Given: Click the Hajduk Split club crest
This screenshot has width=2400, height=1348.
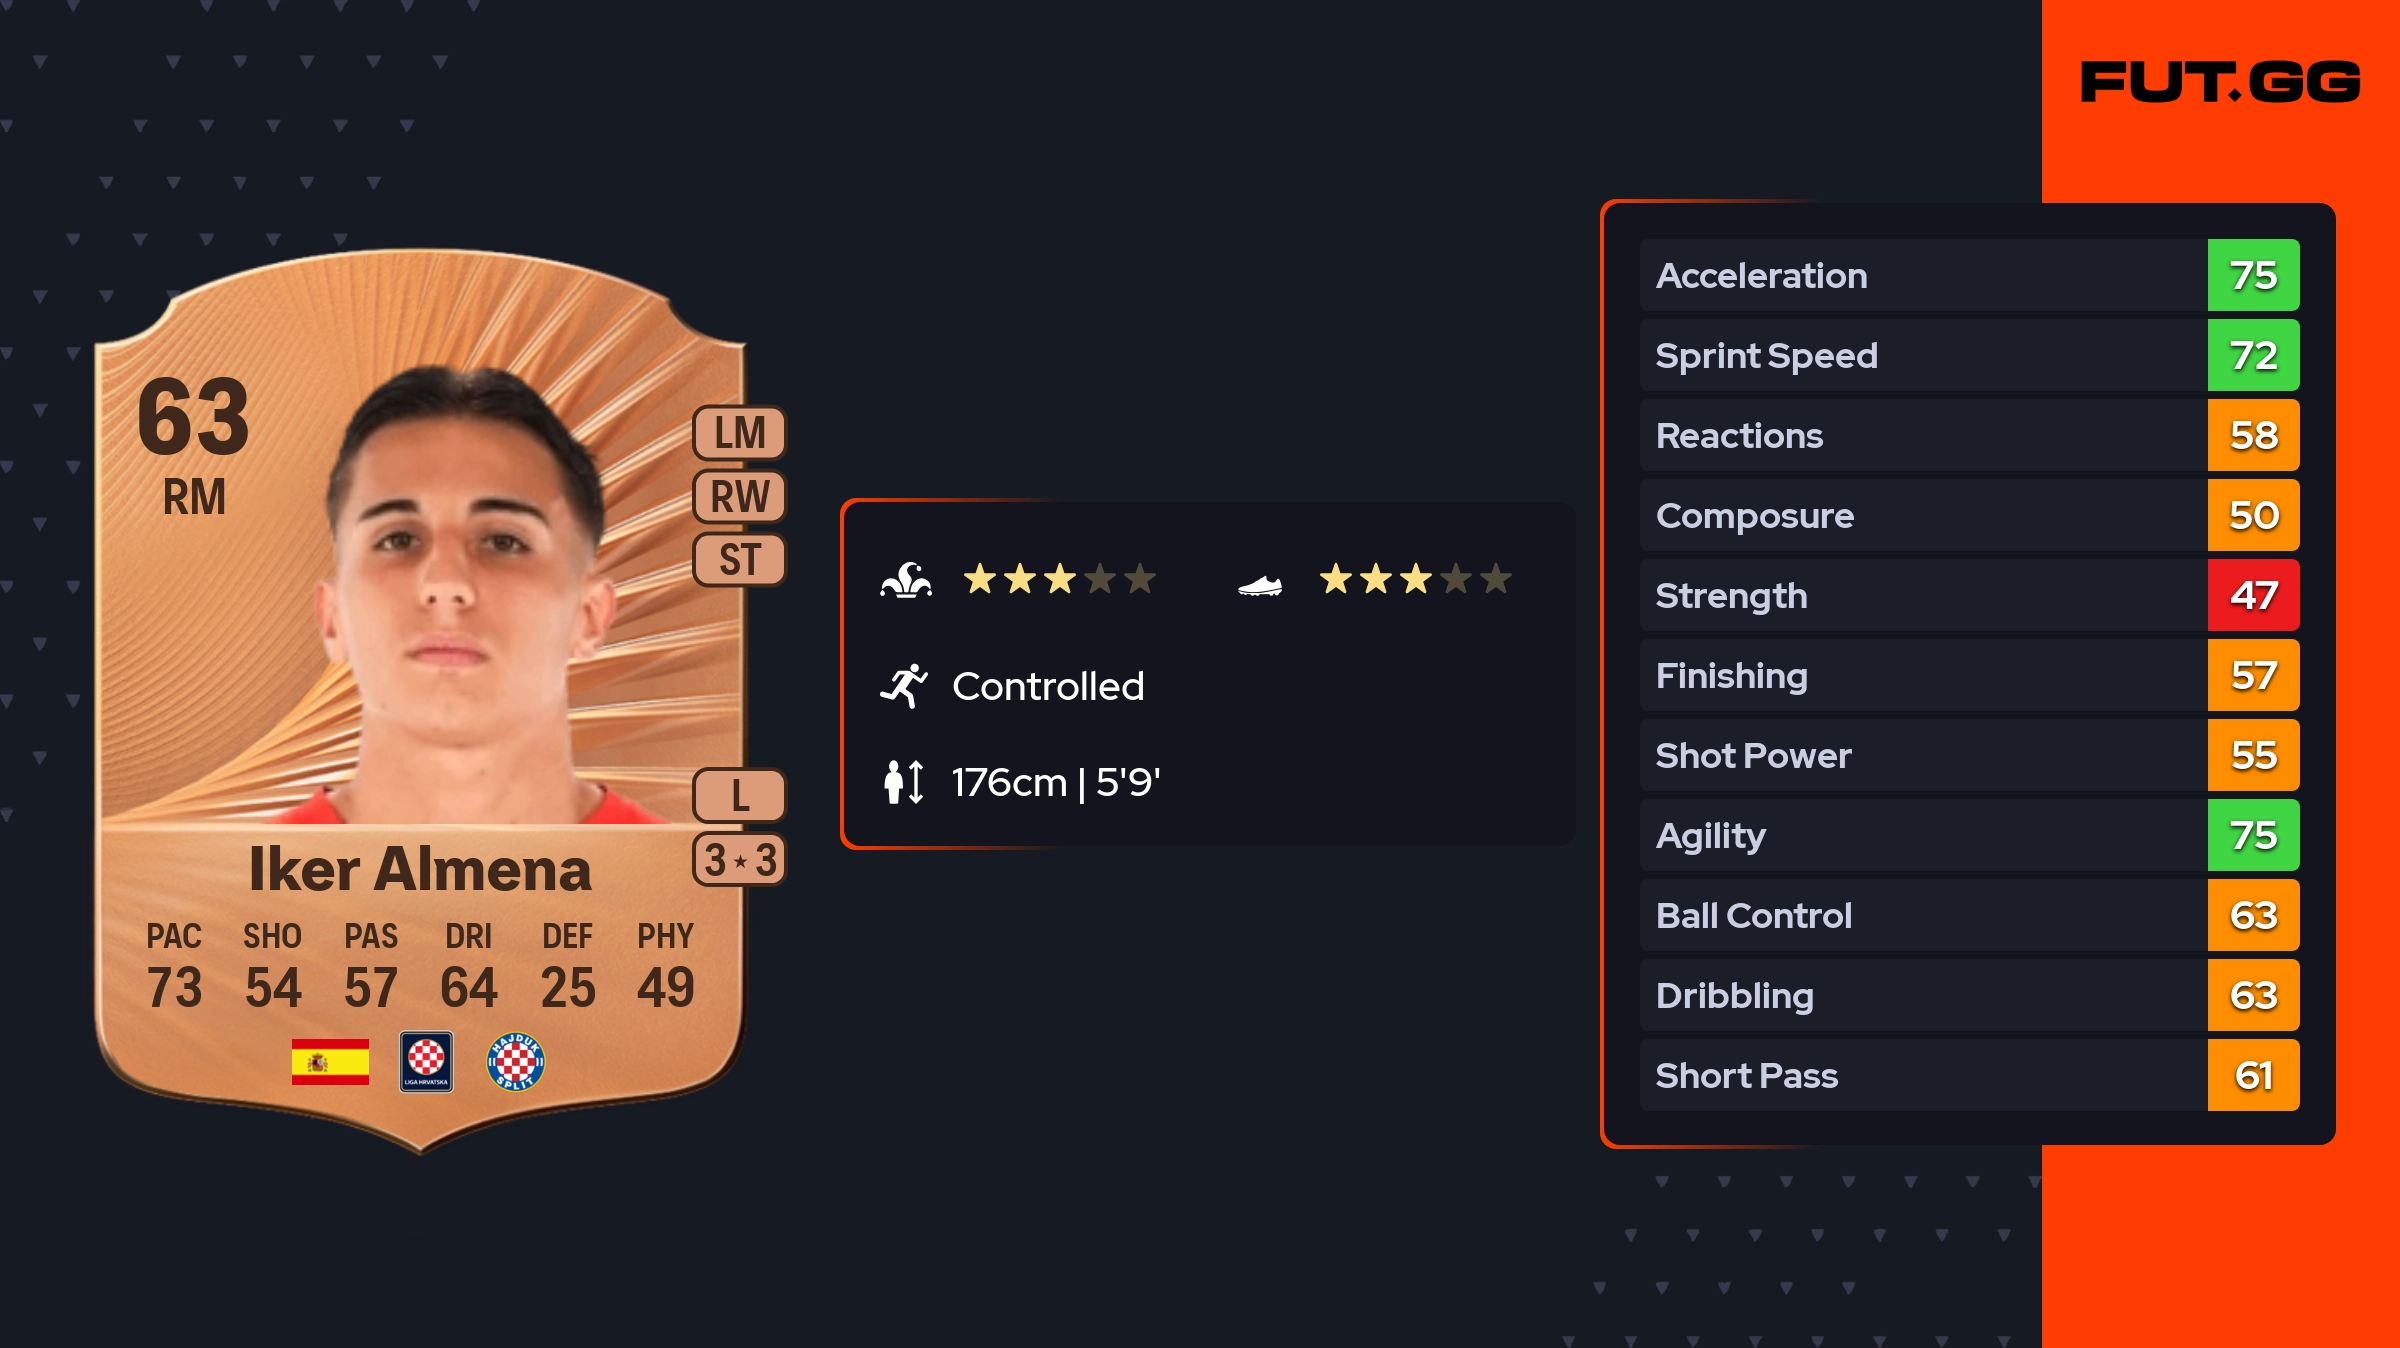Looking at the screenshot, I should point(515,1062).
